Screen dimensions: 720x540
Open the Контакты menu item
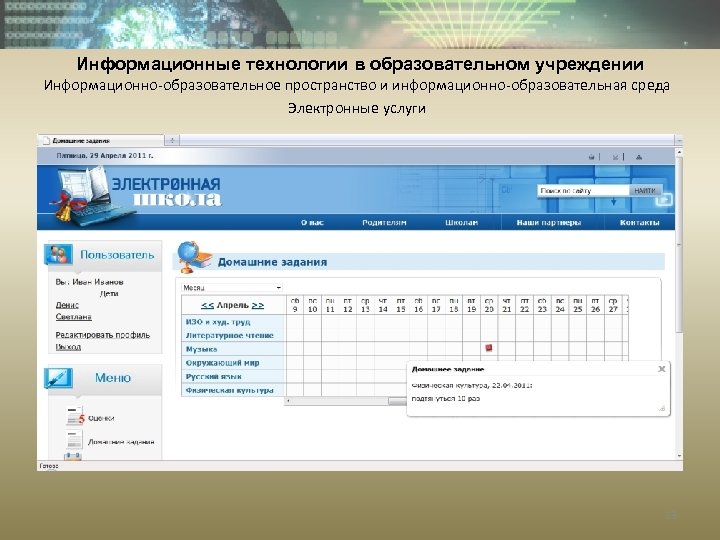(640, 222)
